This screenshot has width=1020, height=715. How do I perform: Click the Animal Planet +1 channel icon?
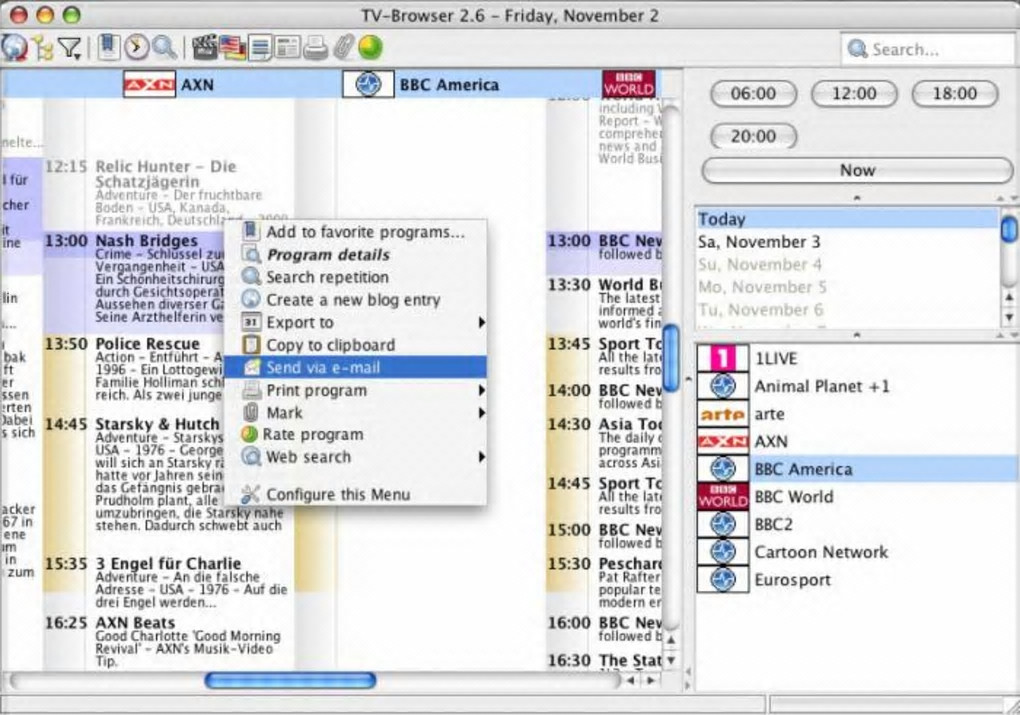(x=722, y=386)
